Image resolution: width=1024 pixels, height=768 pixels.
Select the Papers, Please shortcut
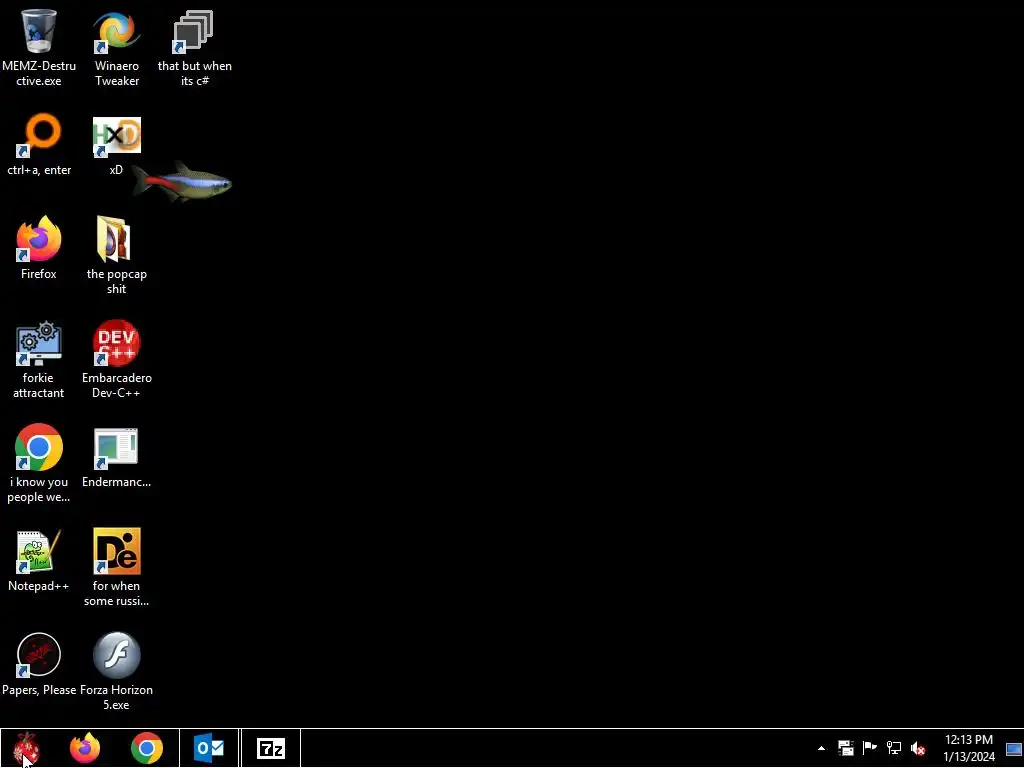click(x=39, y=654)
